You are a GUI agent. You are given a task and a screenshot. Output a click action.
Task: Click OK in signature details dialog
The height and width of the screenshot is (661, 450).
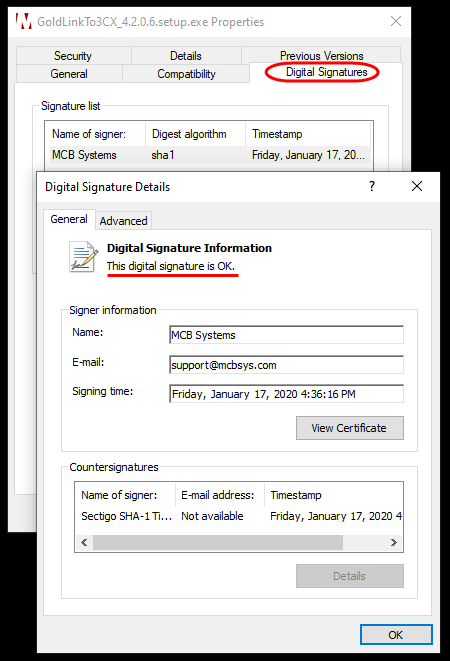(396, 634)
